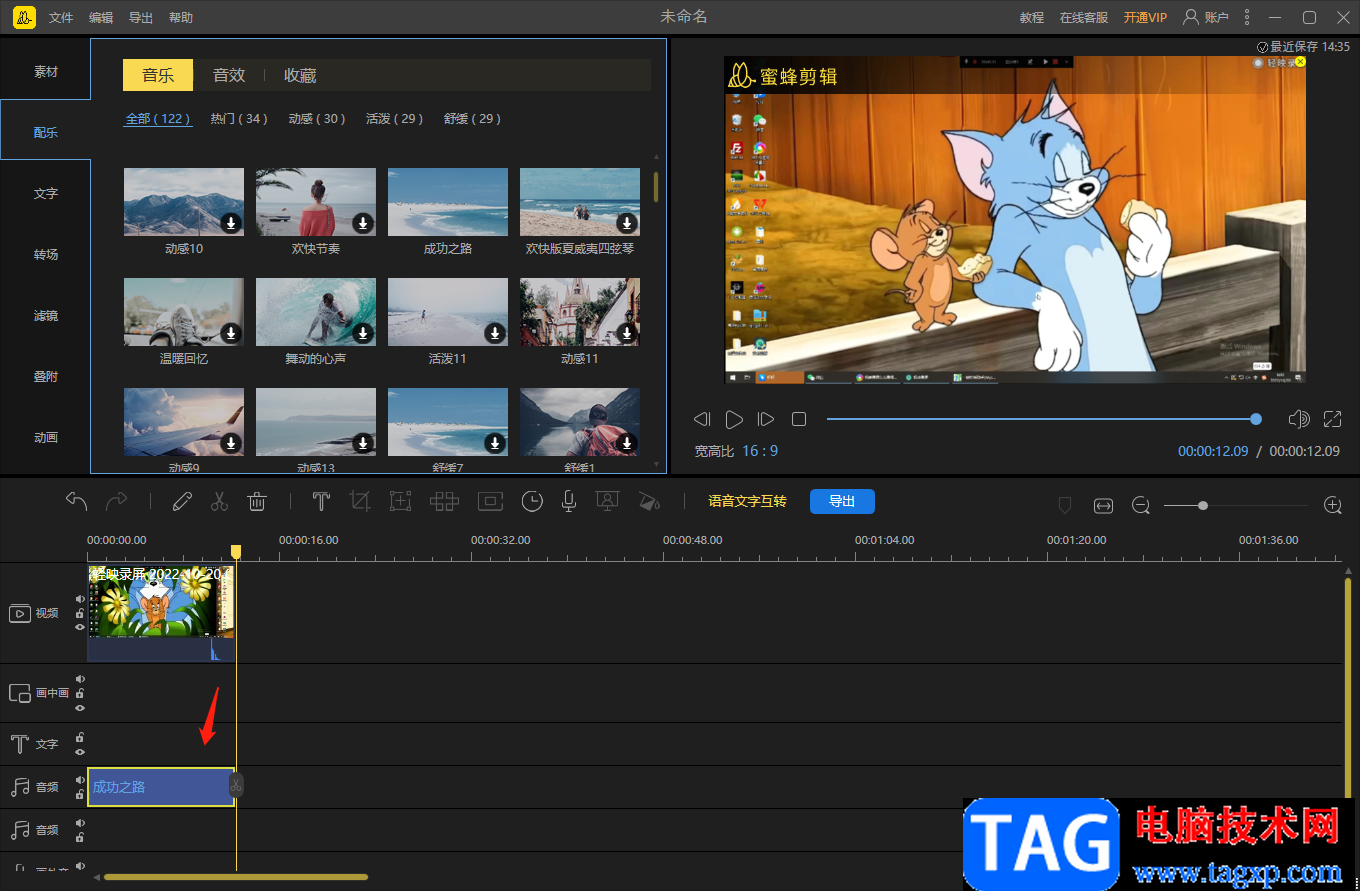
Task: Hide the 画中画 track with eye icon
Action: click(x=80, y=708)
